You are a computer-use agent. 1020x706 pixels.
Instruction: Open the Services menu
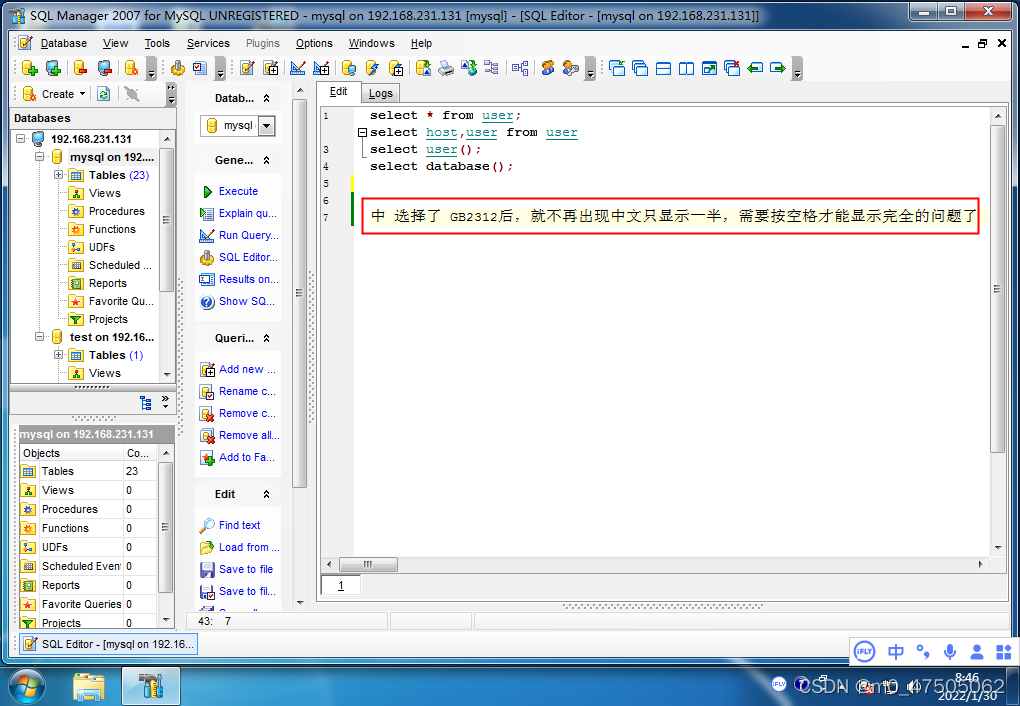[208, 43]
